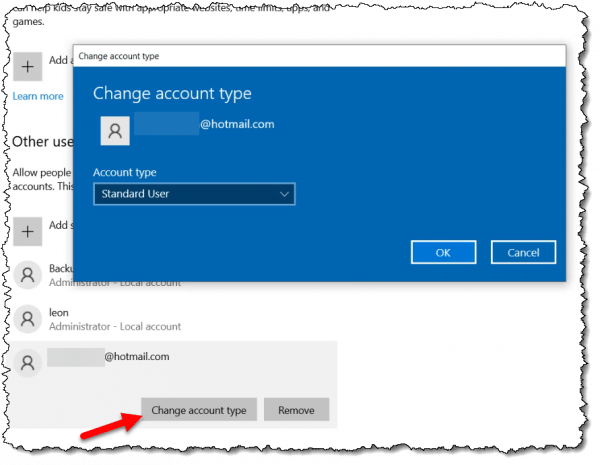Click the plus icon under Other users
This screenshot has height=465, width=600.
pos(28,232)
